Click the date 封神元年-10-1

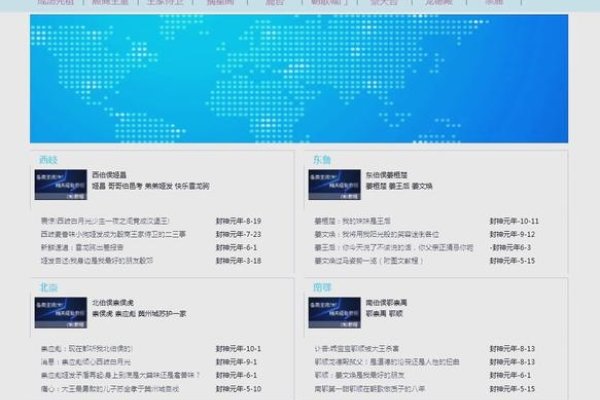238,349
